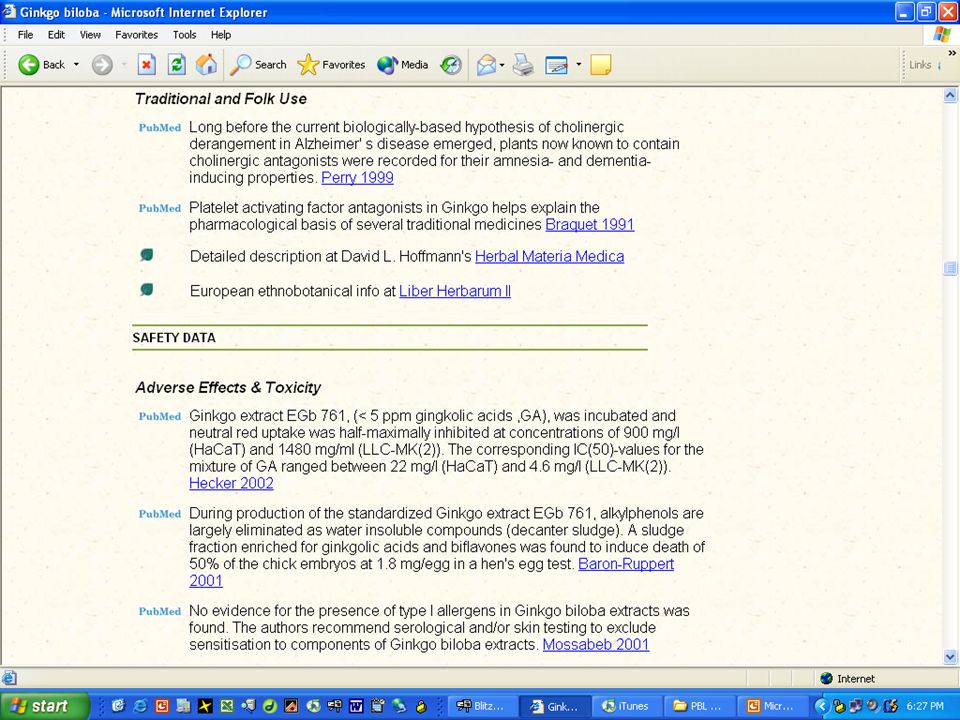The height and width of the screenshot is (720, 960).
Task: Switch to the PBL folder taskbar window
Action: pos(699,706)
